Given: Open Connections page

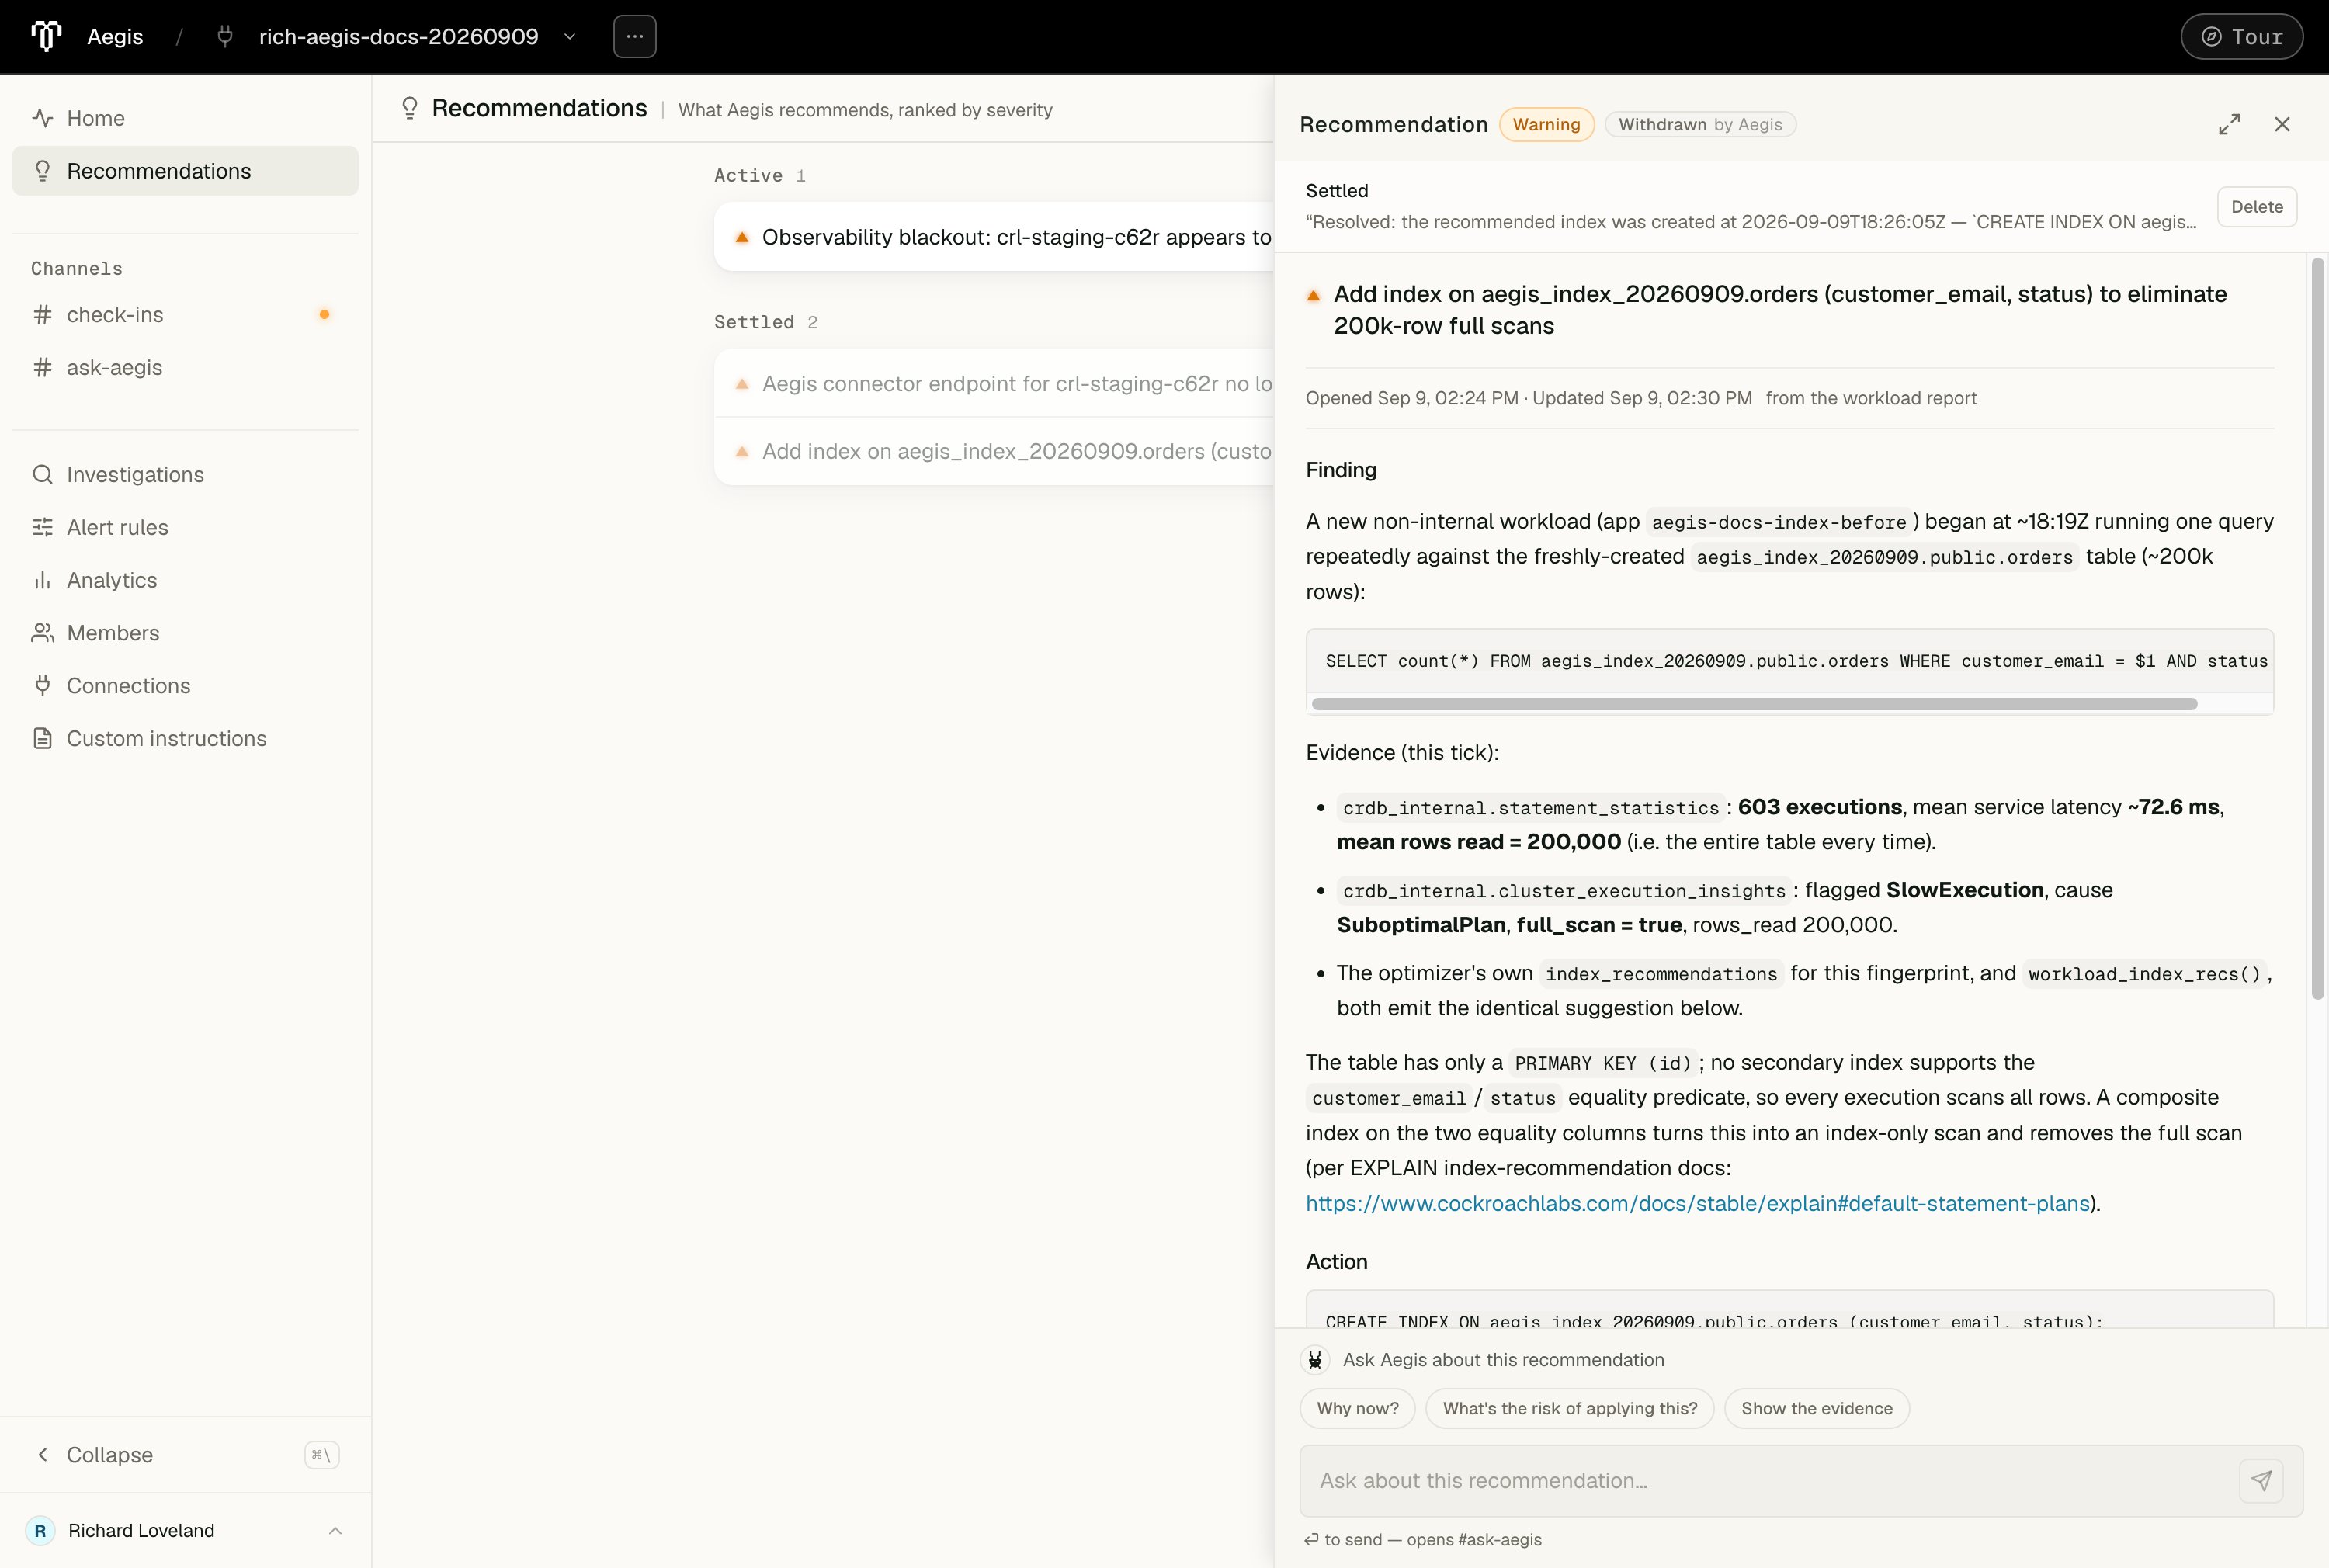Looking at the screenshot, I should tap(185, 686).
